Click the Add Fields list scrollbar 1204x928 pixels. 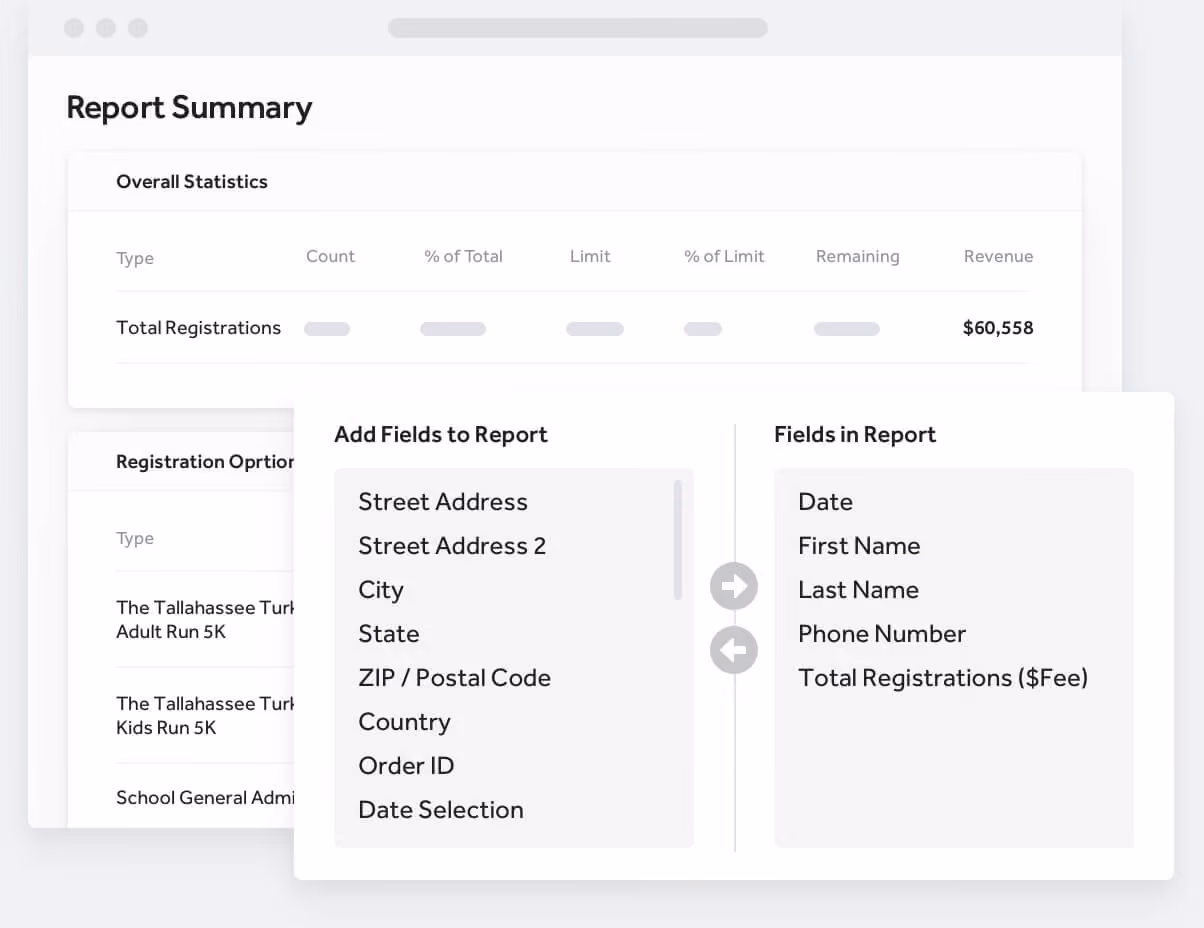(678, 540)
